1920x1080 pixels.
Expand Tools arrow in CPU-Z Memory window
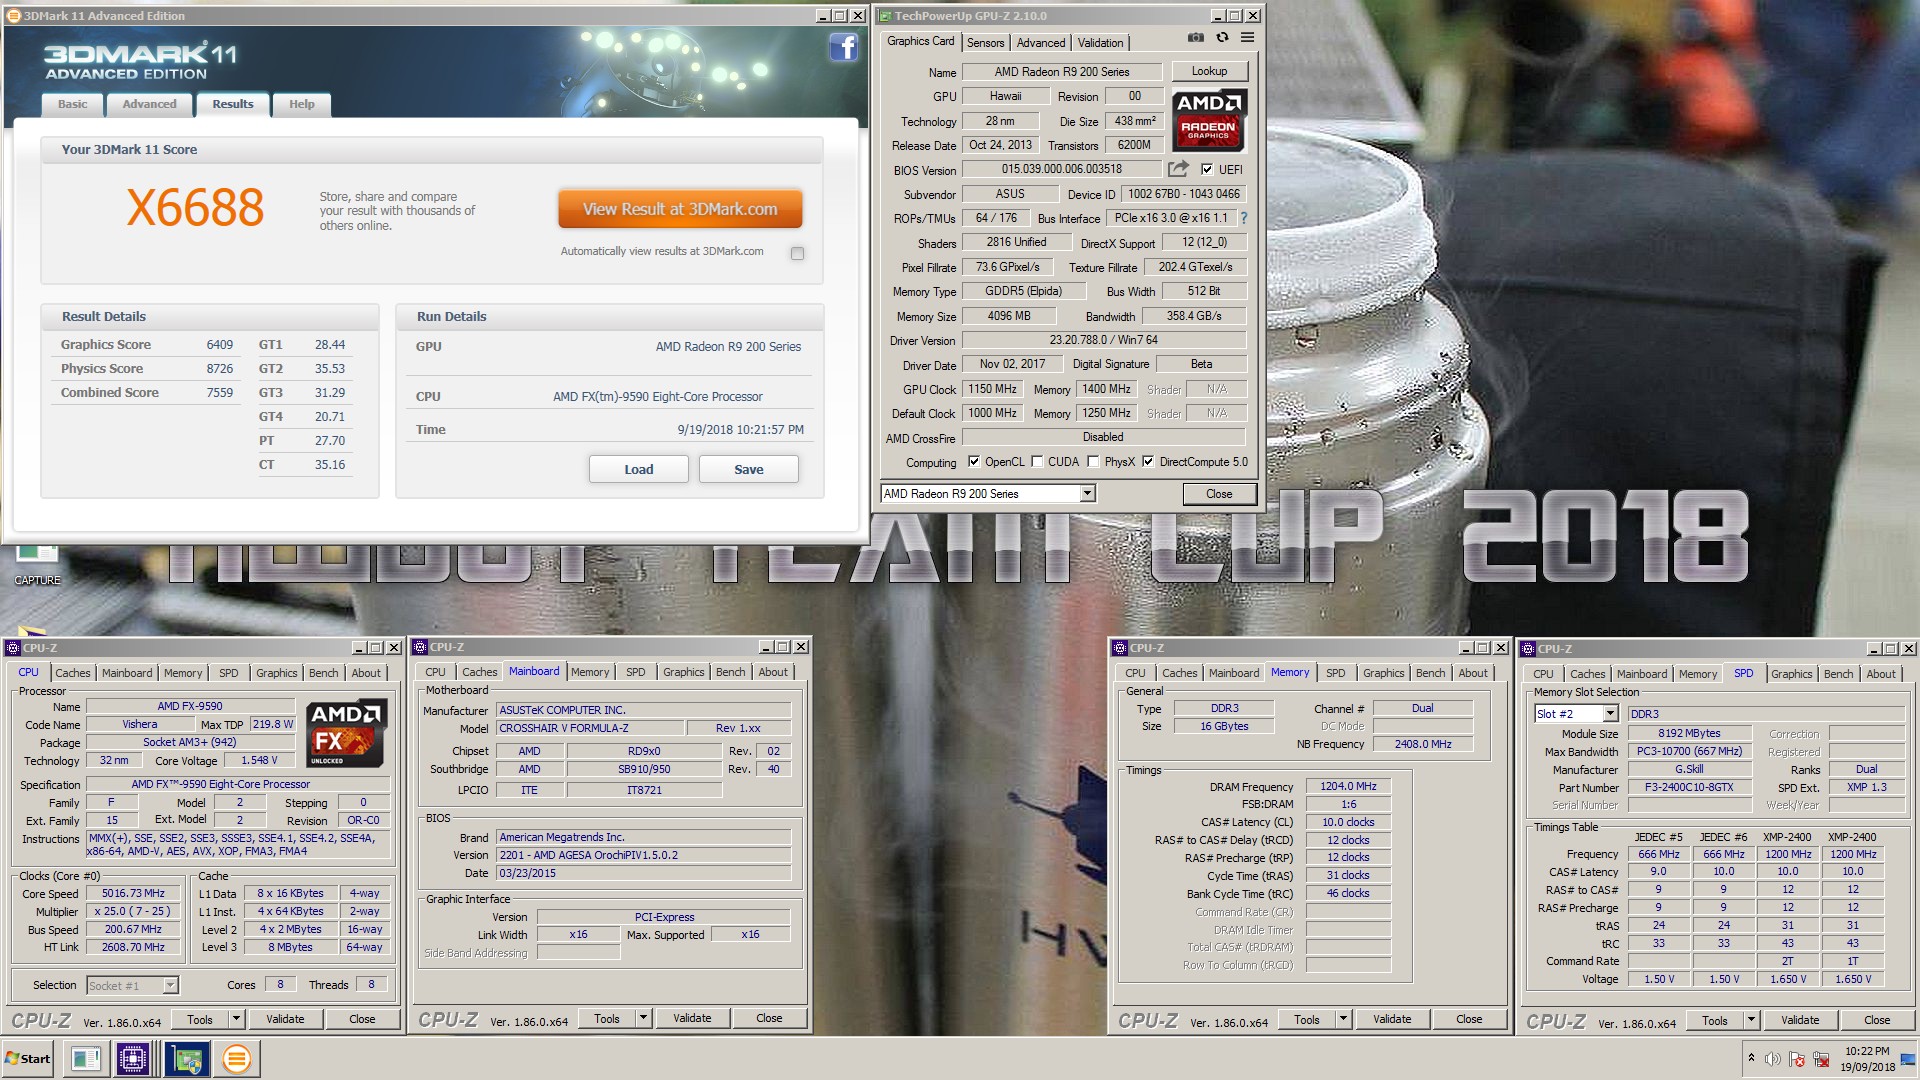(1344, 1019)
